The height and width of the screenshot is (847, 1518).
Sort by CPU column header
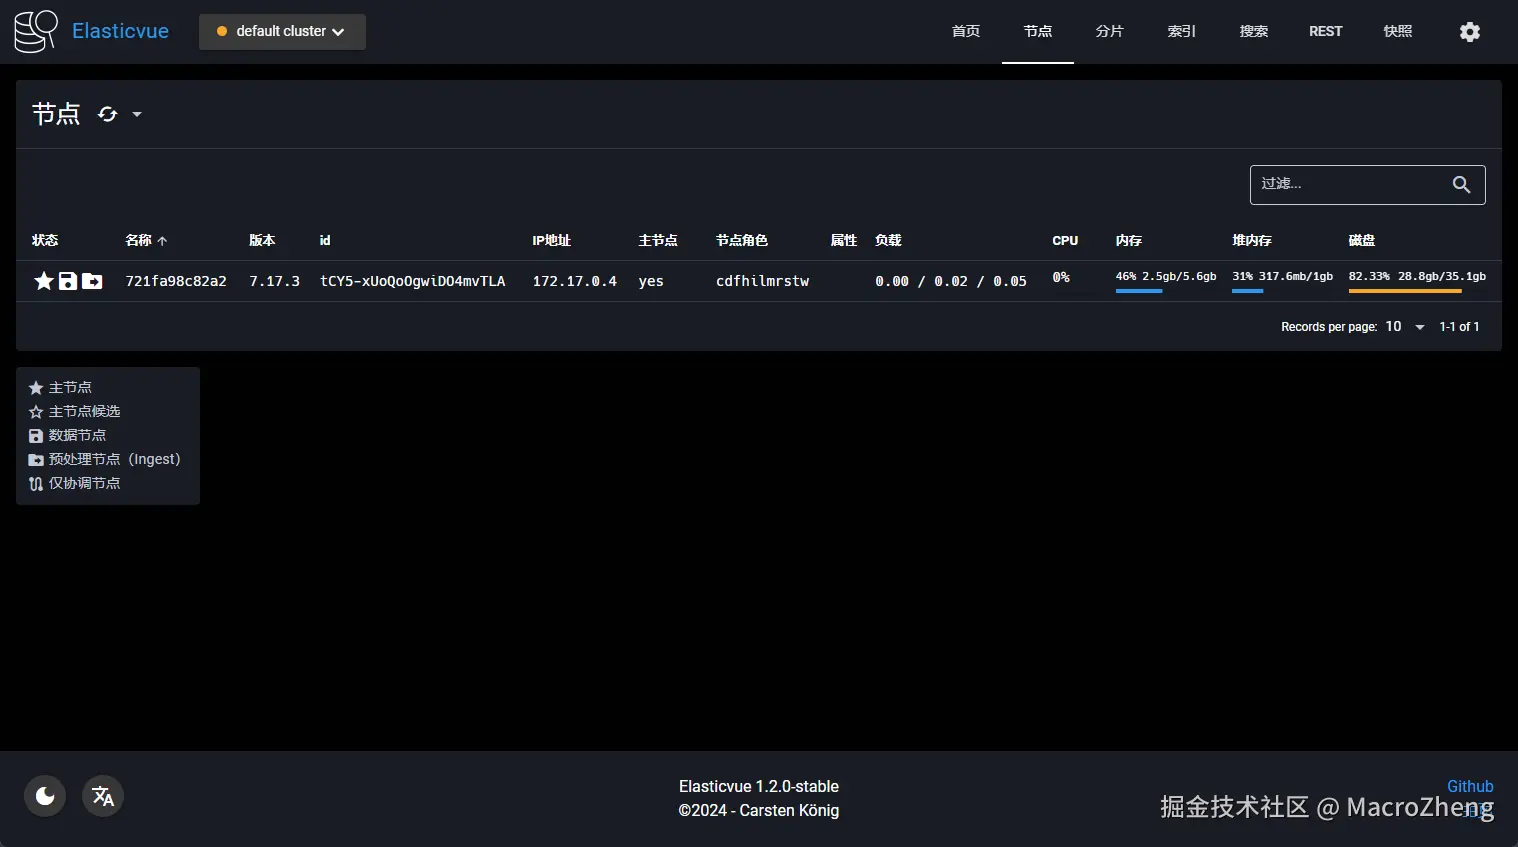[1065, 240]
